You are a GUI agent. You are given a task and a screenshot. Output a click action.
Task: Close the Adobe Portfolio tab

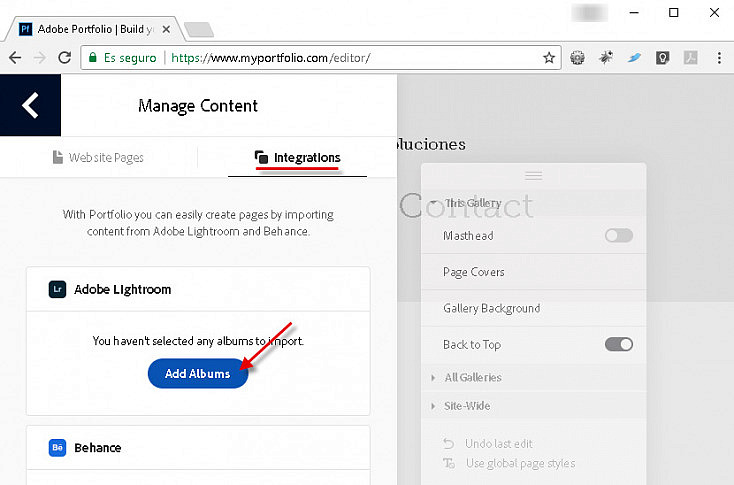click(x=166, y=29)
